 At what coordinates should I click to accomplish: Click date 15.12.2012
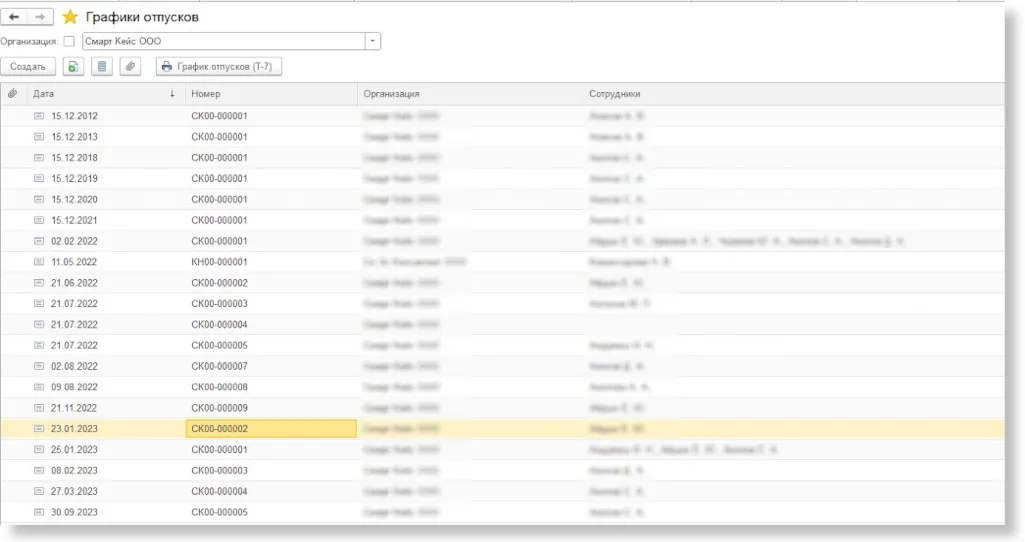[75, 116]
